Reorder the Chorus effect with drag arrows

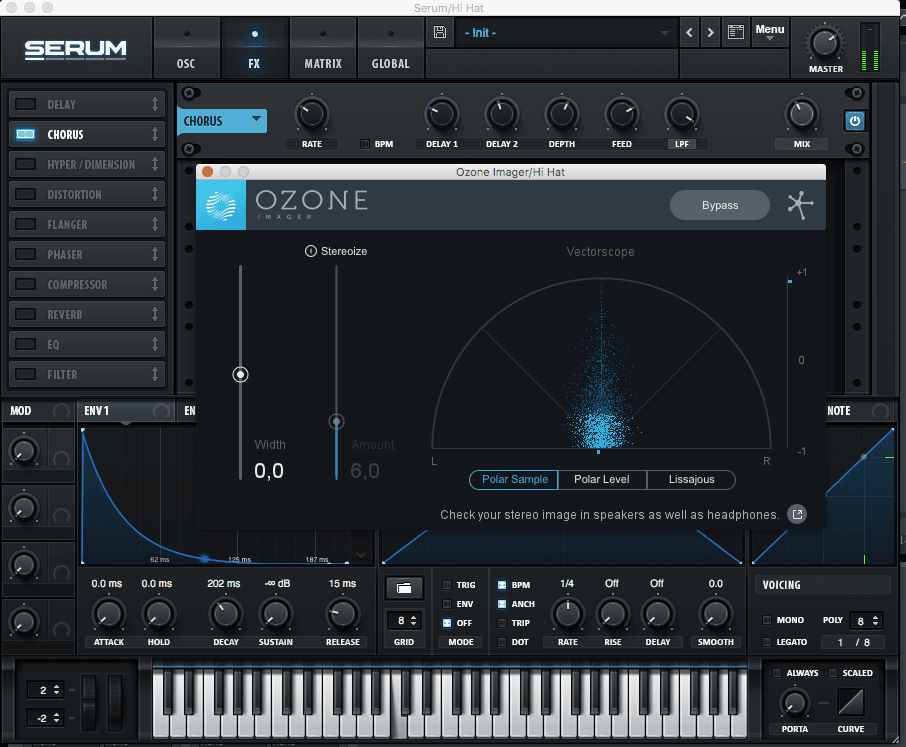(x=155, y=134)
